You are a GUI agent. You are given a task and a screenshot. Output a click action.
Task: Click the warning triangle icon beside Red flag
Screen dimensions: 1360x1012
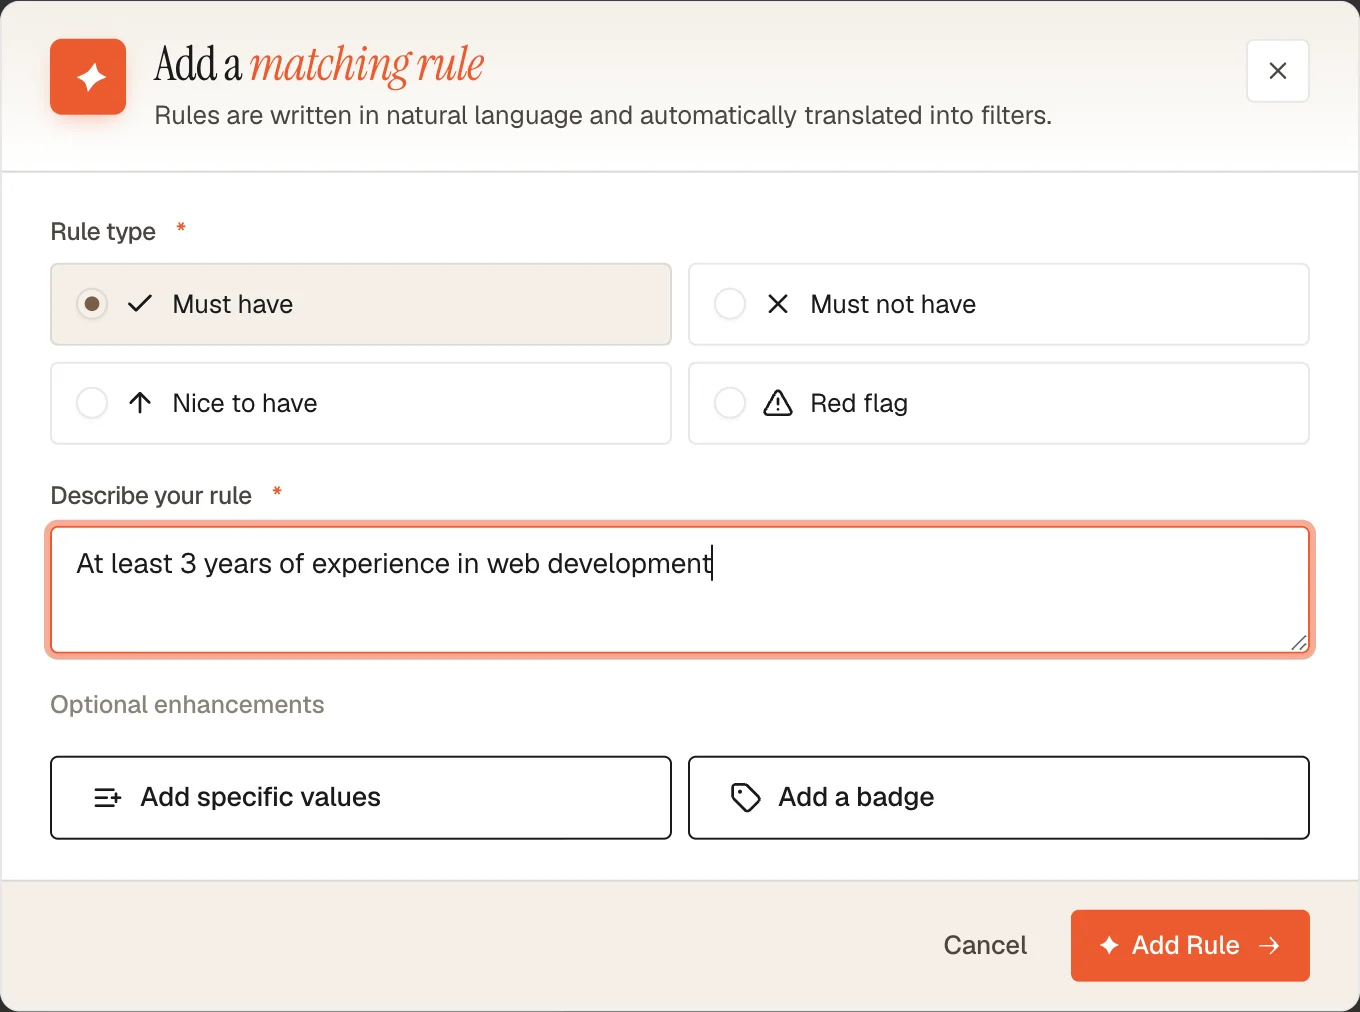click(778, 403)
